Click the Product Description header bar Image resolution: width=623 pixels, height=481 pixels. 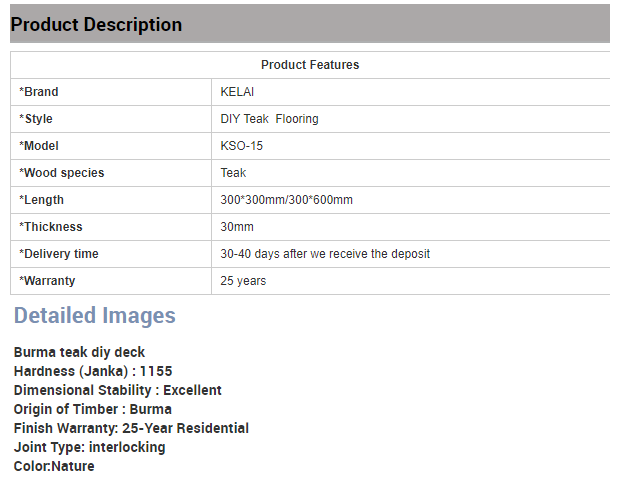[x=310, y=24]
